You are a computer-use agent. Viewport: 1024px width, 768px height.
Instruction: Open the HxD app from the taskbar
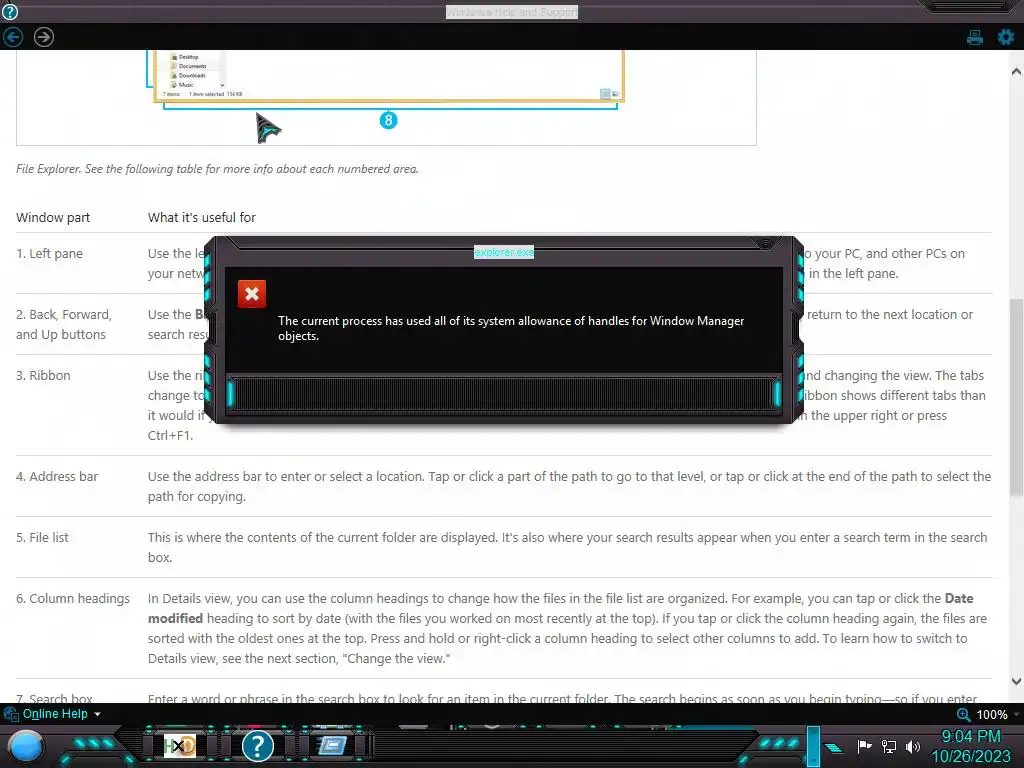point(180,745)
